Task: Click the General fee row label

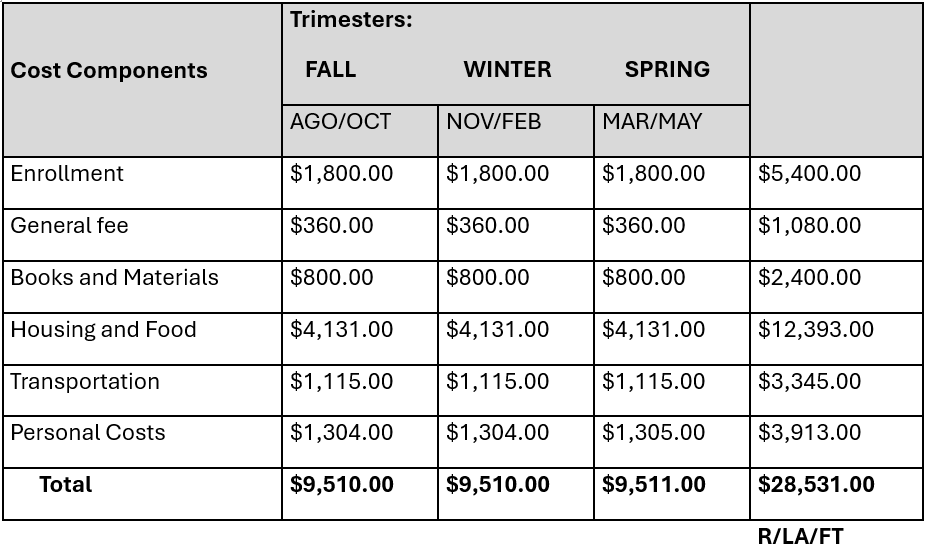Action: click(69, 226)
